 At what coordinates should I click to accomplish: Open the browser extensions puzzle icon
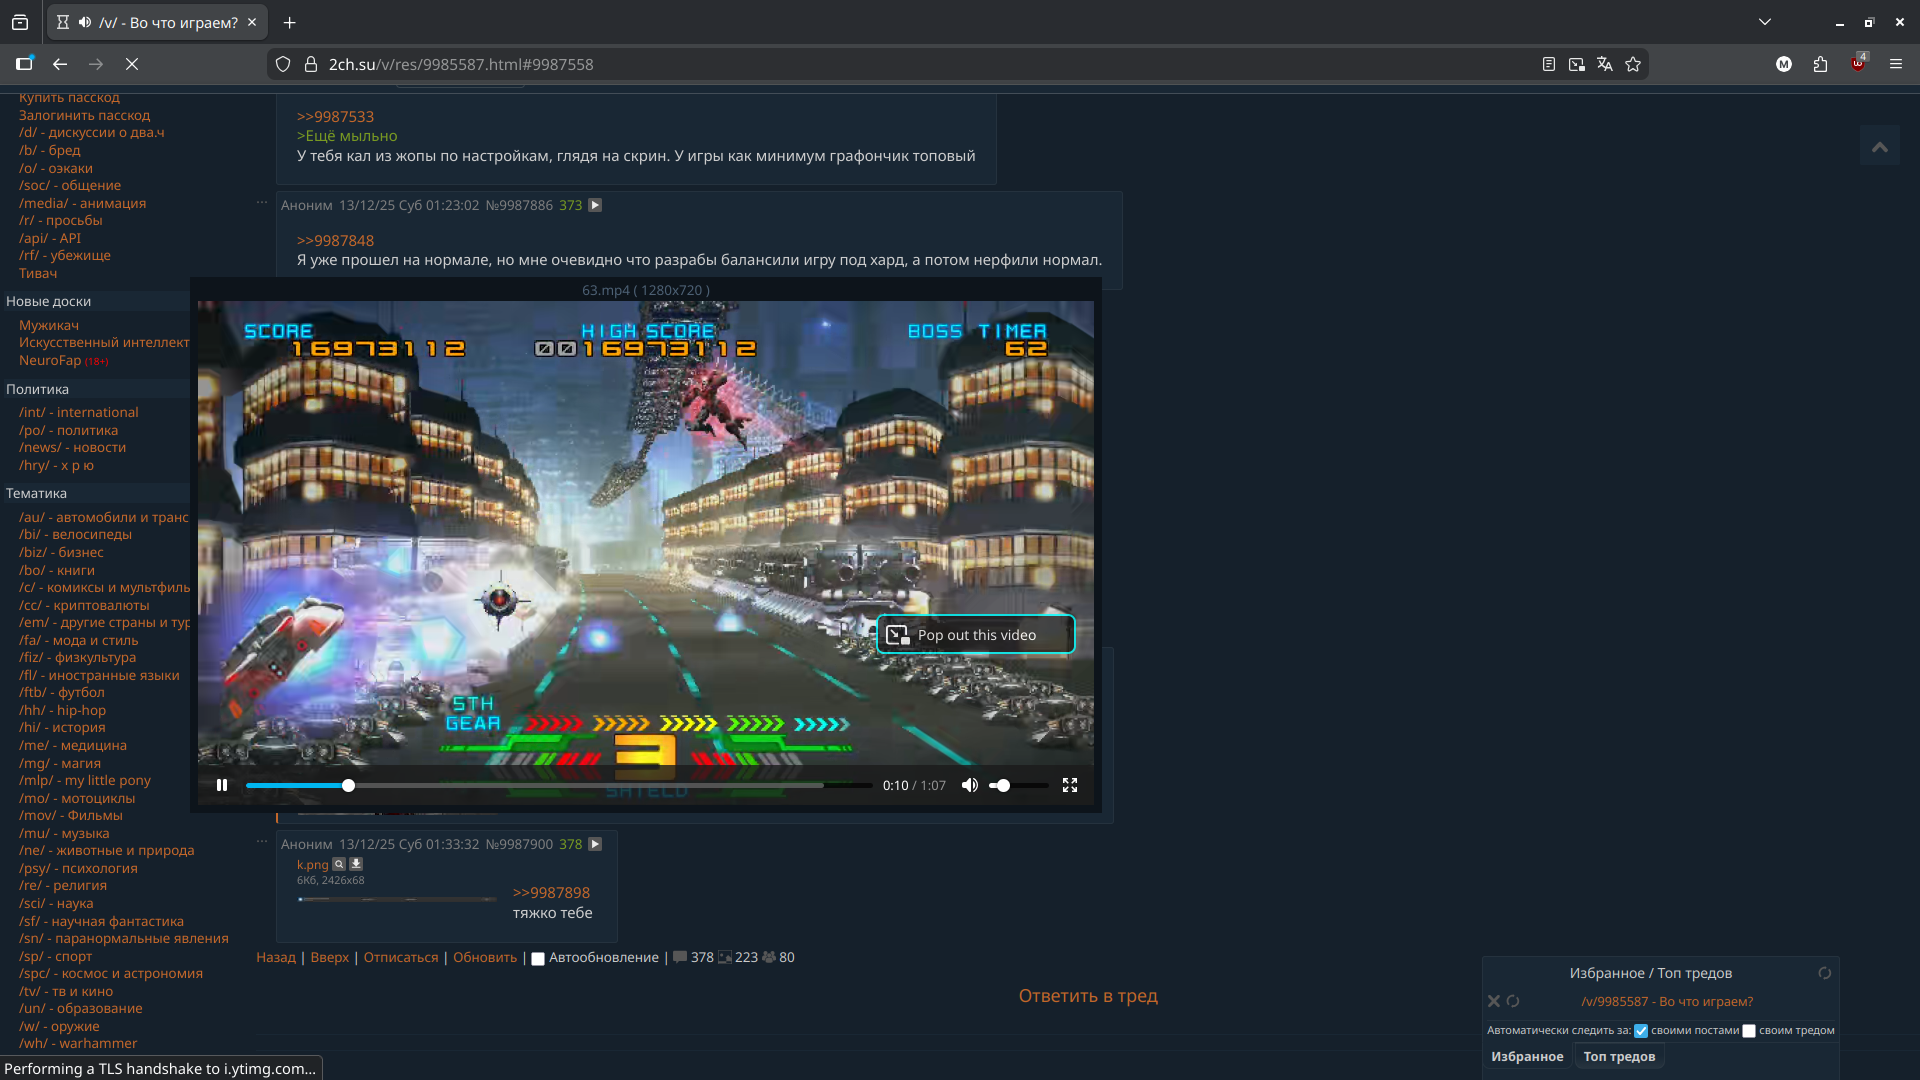click(1820, 64)
